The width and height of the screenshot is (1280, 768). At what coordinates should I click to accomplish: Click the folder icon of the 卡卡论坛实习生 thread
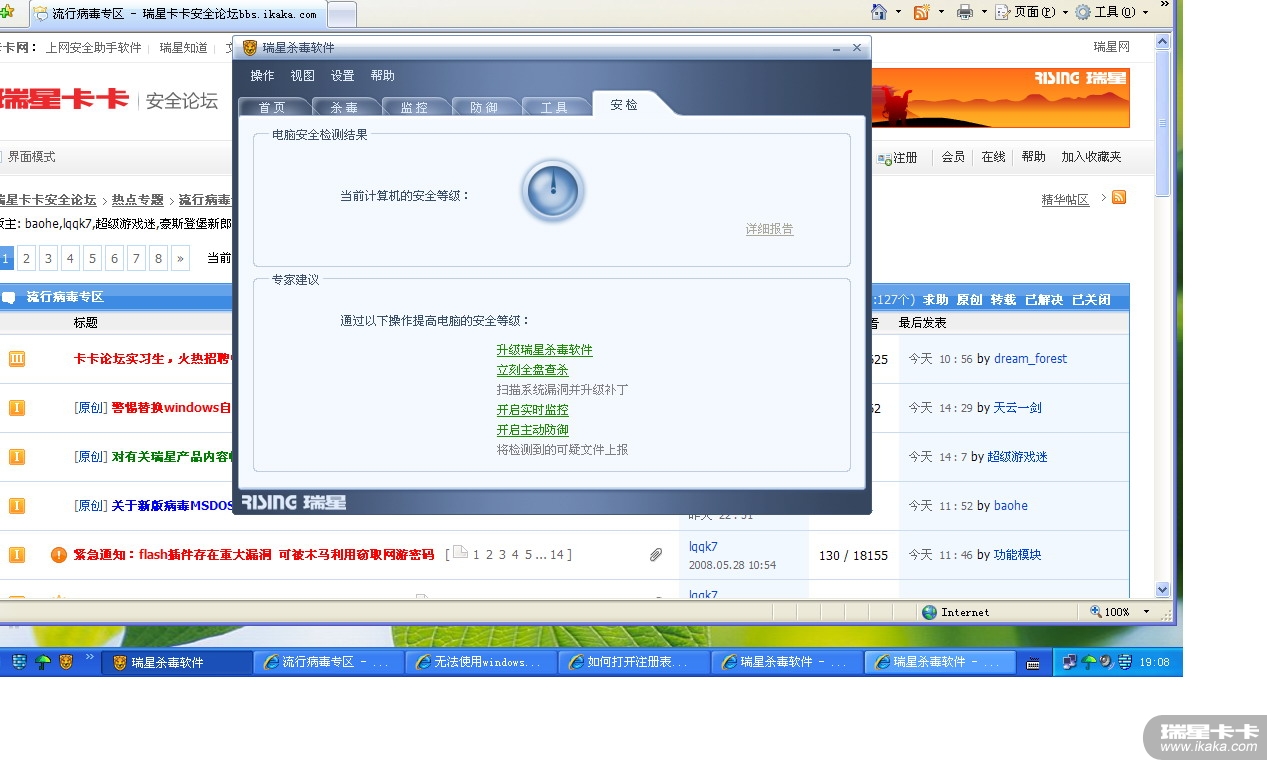(17, 358)
